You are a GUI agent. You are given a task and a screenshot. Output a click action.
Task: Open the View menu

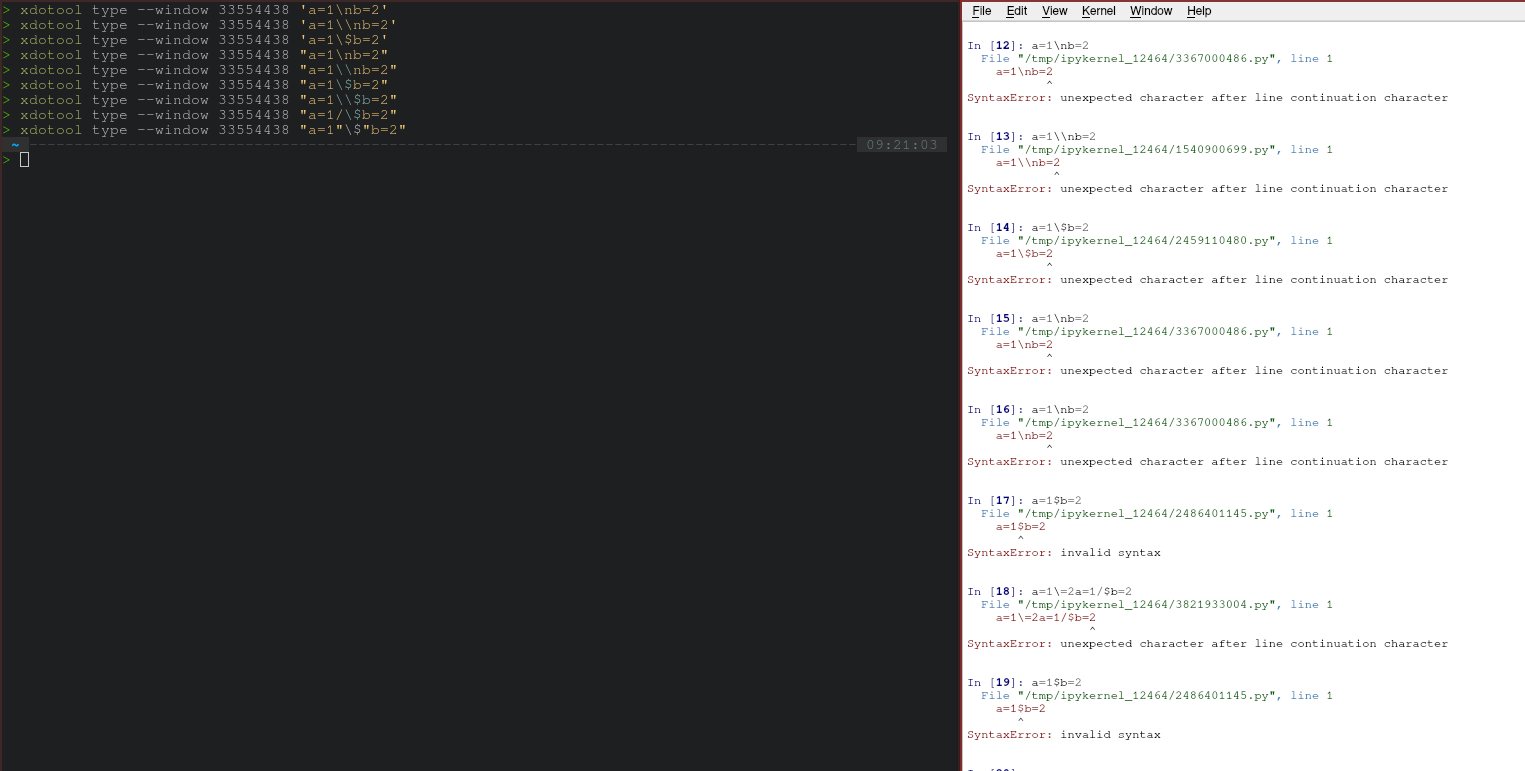click(1054, 11)
